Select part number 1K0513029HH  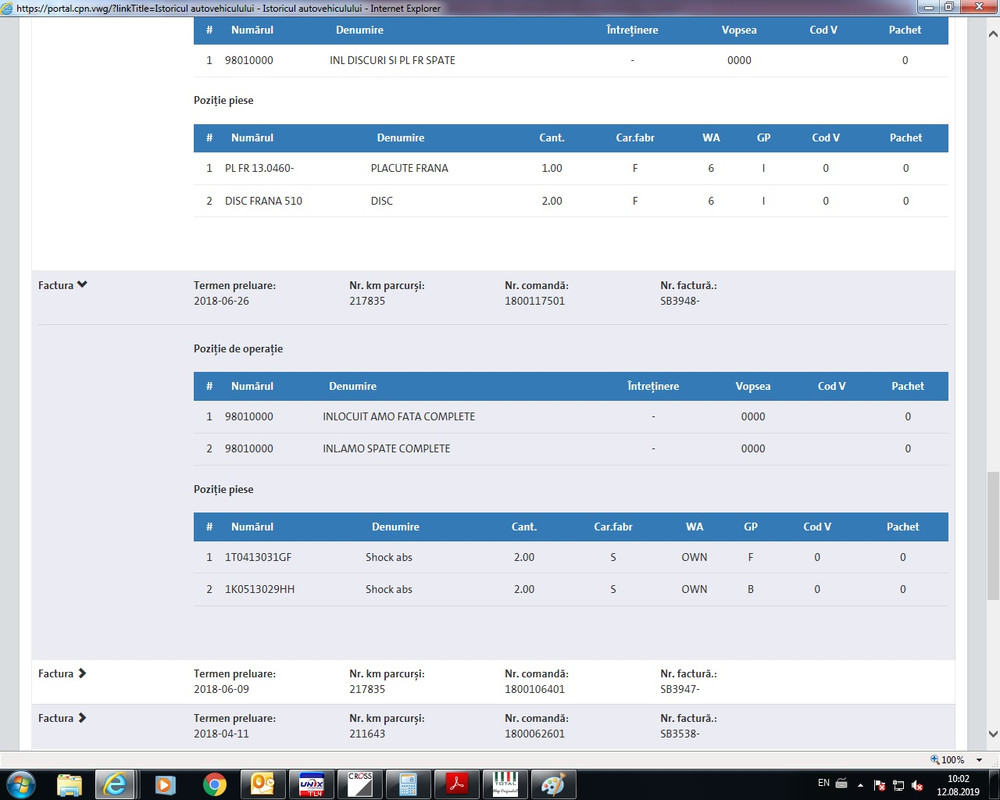point(260,589)
